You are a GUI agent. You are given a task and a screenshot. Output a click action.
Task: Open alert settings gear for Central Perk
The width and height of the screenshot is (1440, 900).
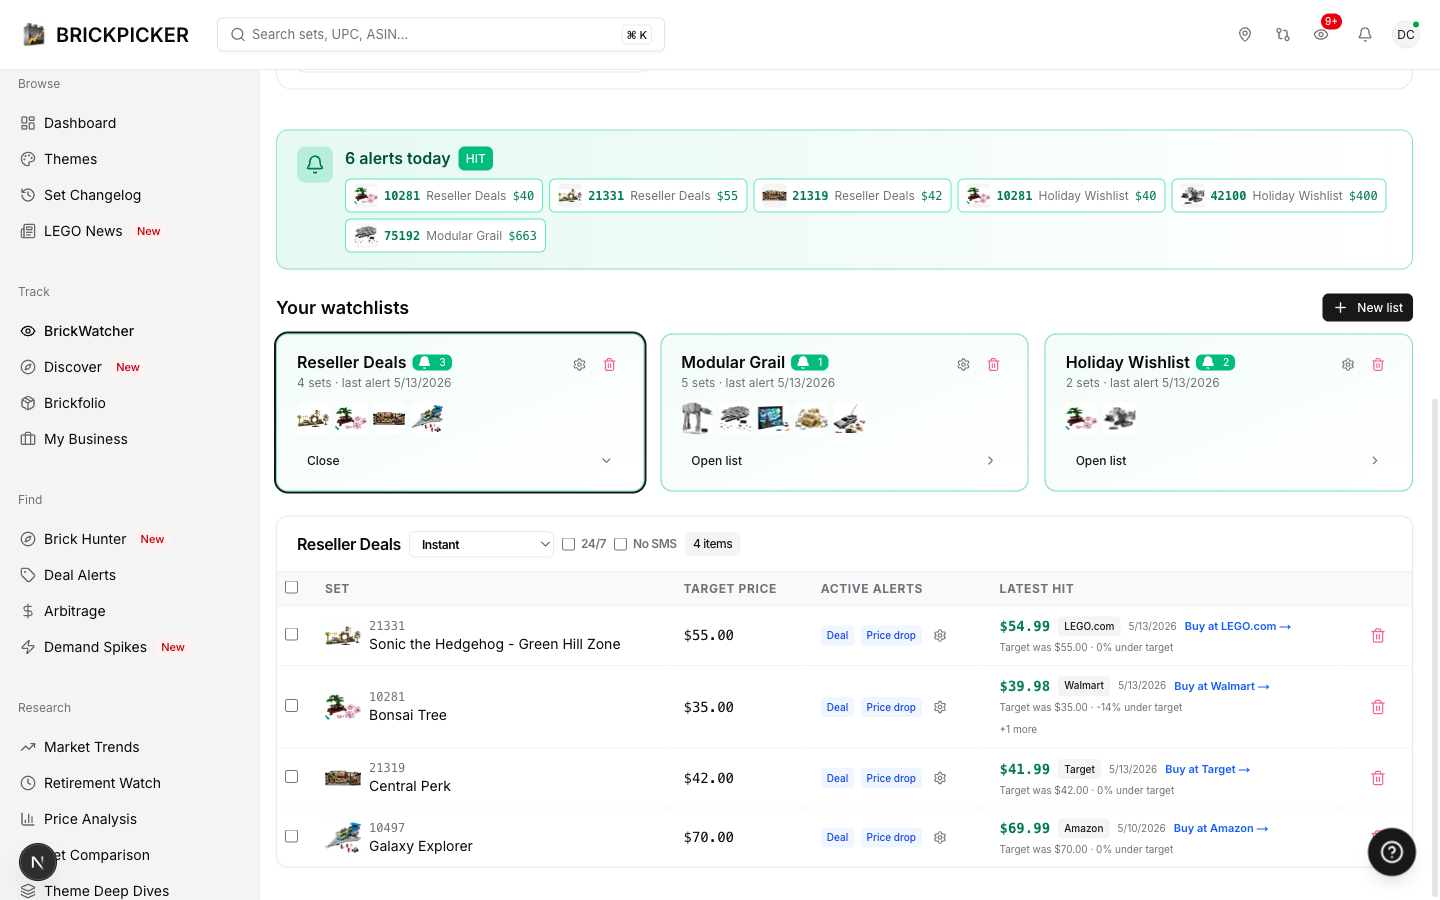pos(940,778)
